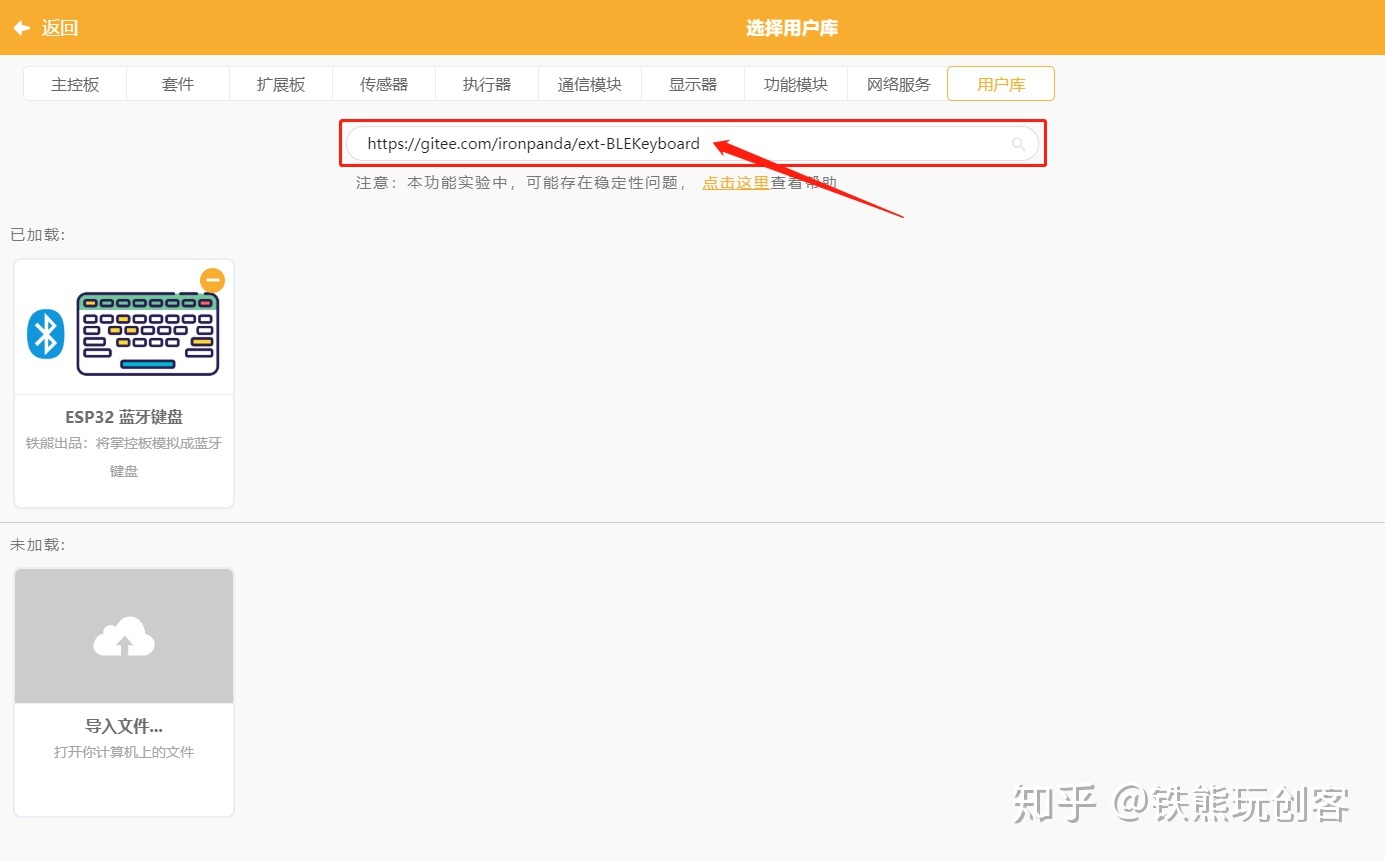Select the 通信模块 tab
Screen dimensions: 1385x861
590,84
